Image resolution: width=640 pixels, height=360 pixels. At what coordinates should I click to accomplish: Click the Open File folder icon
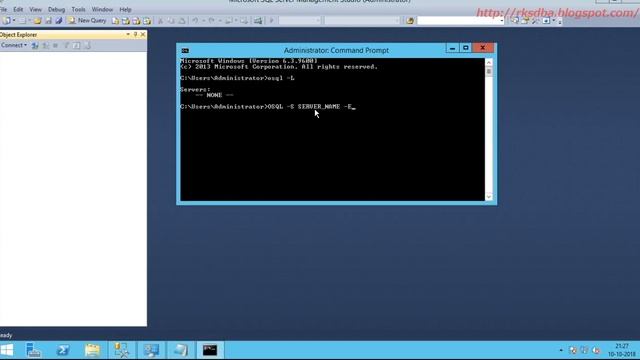point(37,20)
